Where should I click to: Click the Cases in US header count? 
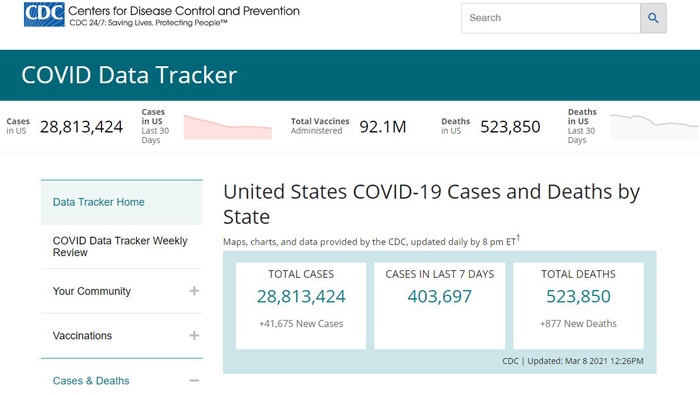pos(81,127)
